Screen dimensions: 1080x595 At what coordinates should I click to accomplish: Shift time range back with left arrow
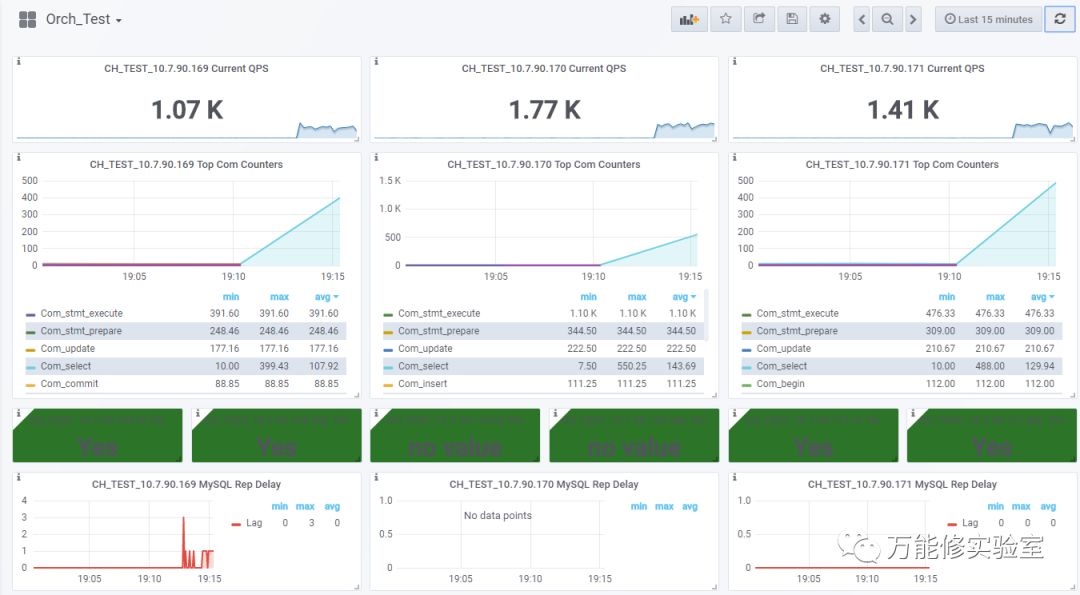point(862,19)
